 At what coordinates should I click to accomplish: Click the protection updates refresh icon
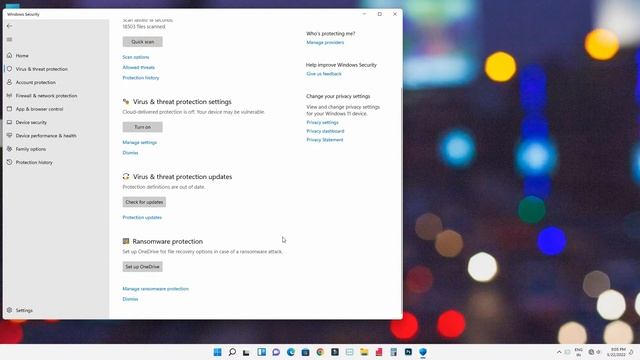coord(126,176)
